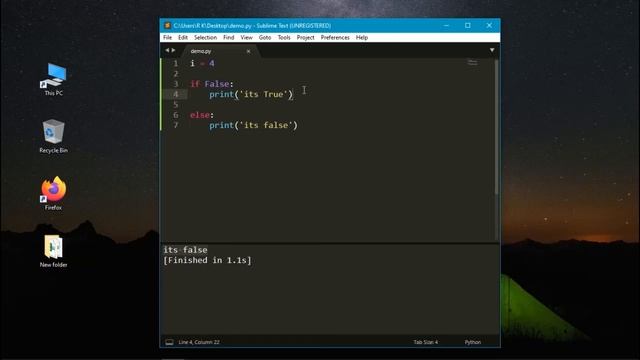Open the Selection menu
Image resolution: width=640 pixels, height=360 pixels.
point(205,38)
